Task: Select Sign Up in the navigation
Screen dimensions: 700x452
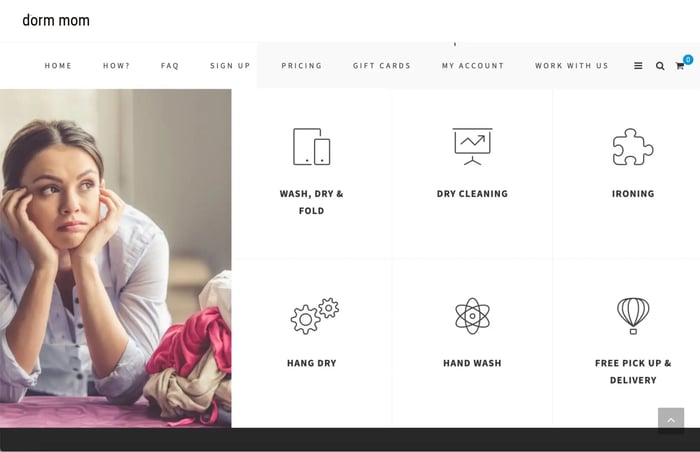Action: click(230, 66)
